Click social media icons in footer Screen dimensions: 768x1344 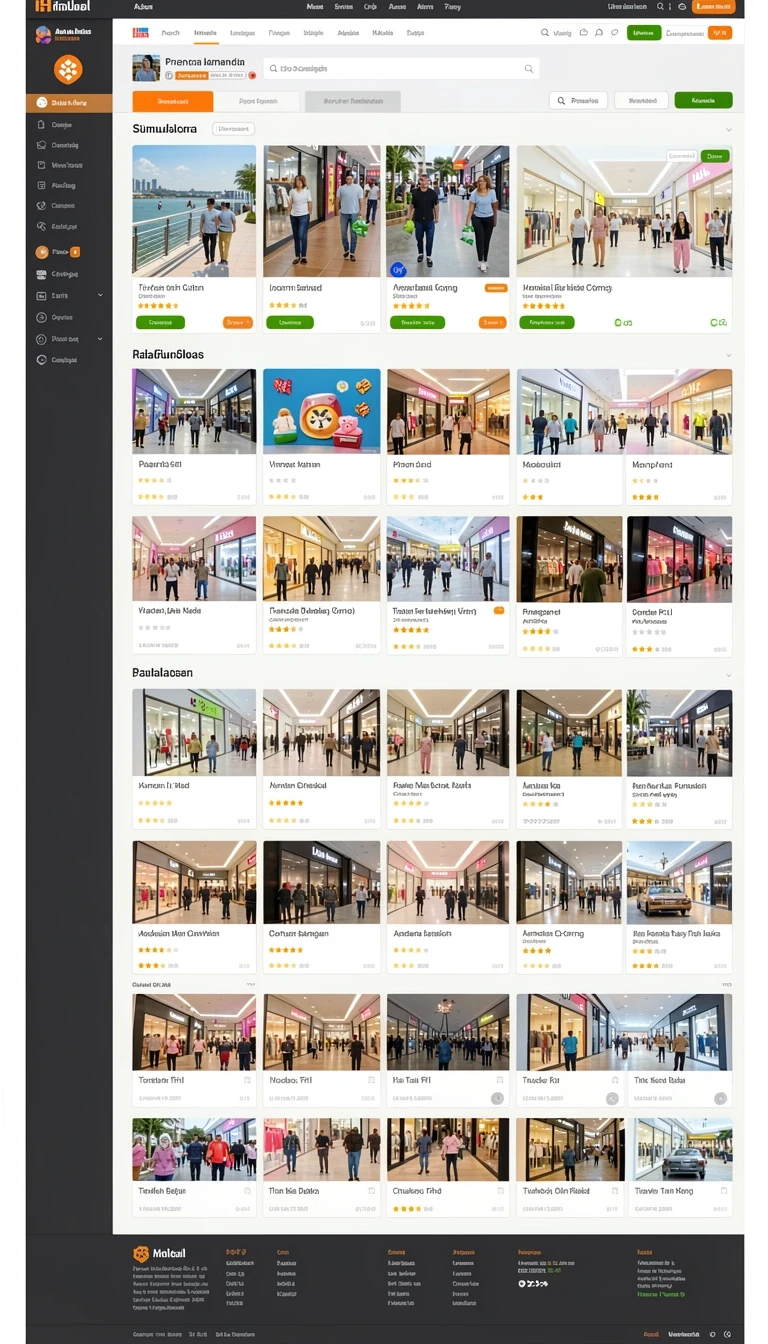(x=533, y=1283)
